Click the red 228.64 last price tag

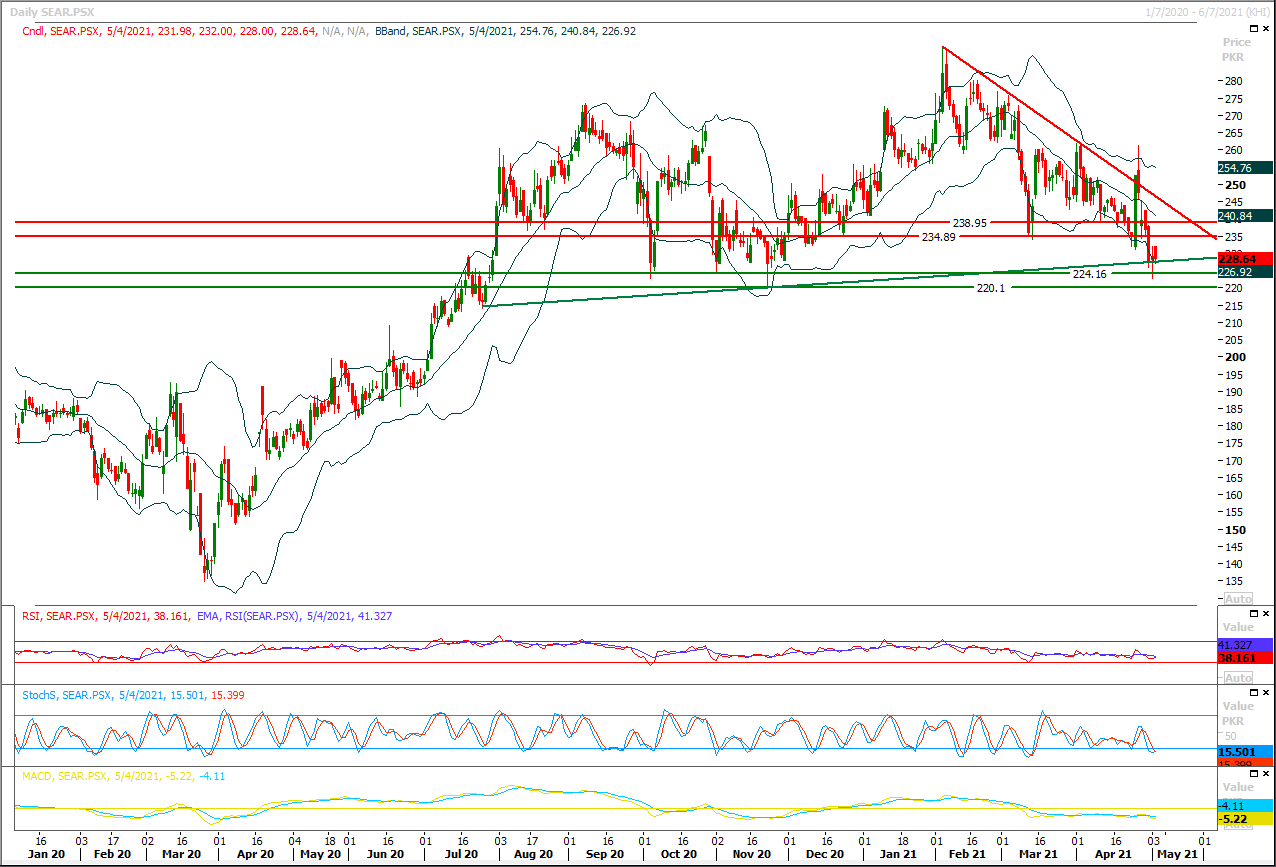(x=1245, y=258)
